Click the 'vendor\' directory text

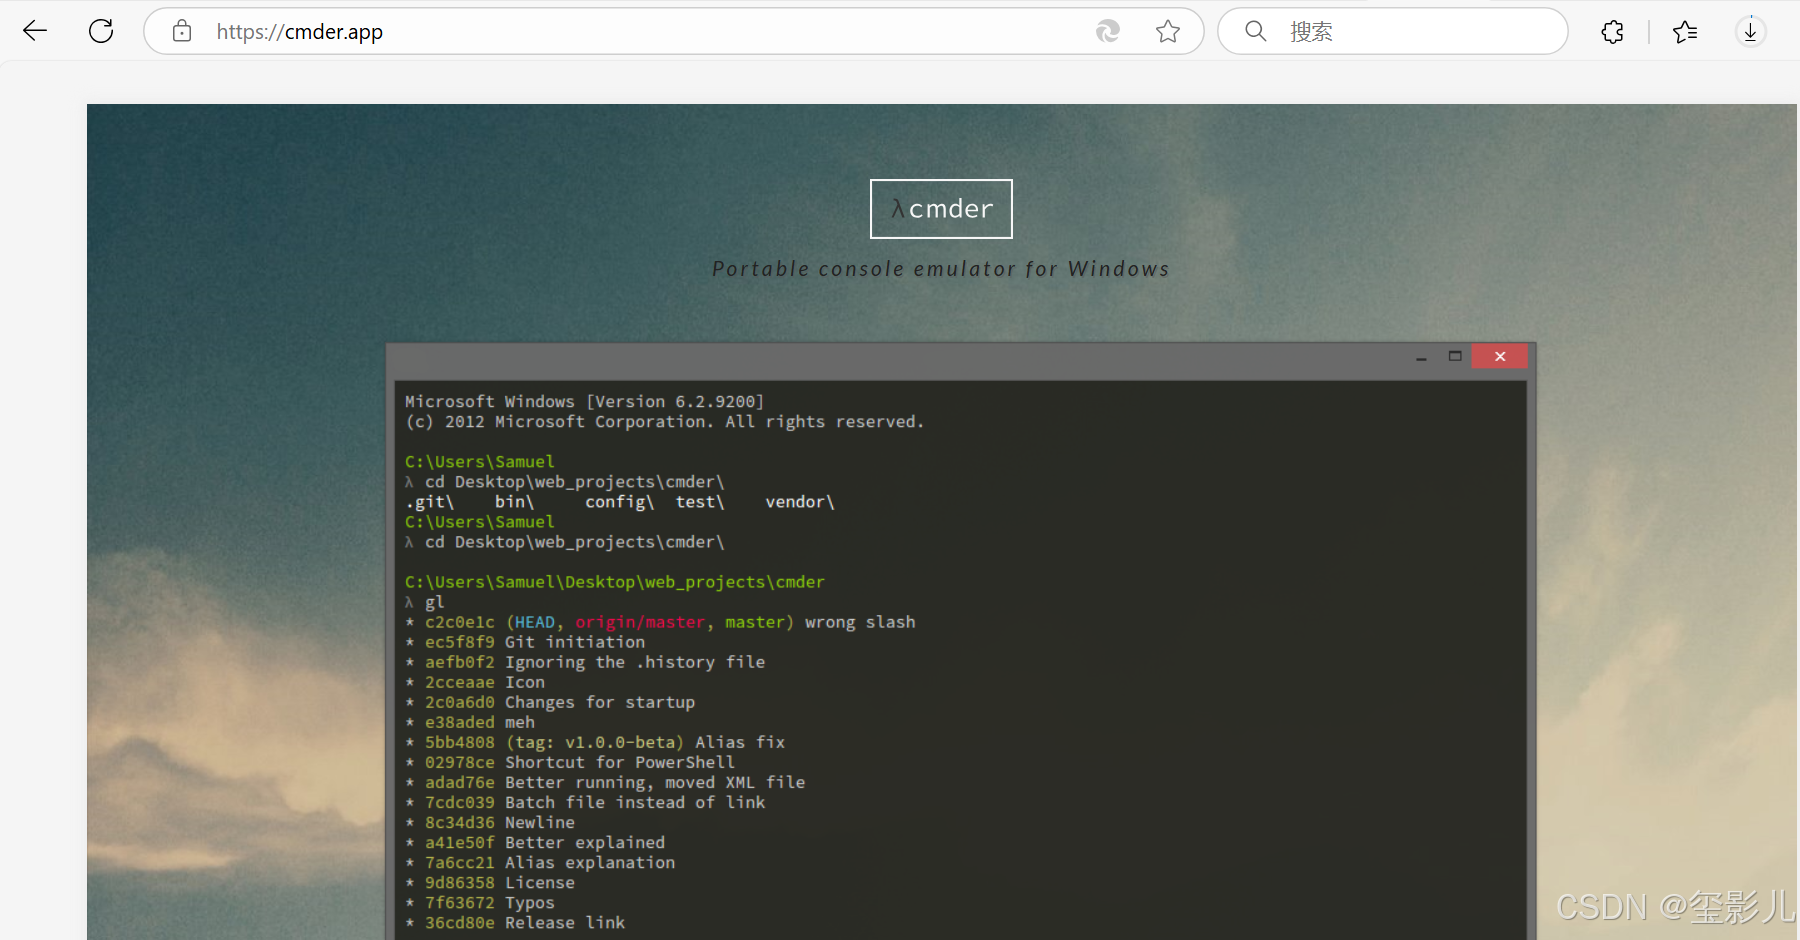point(800,502)
